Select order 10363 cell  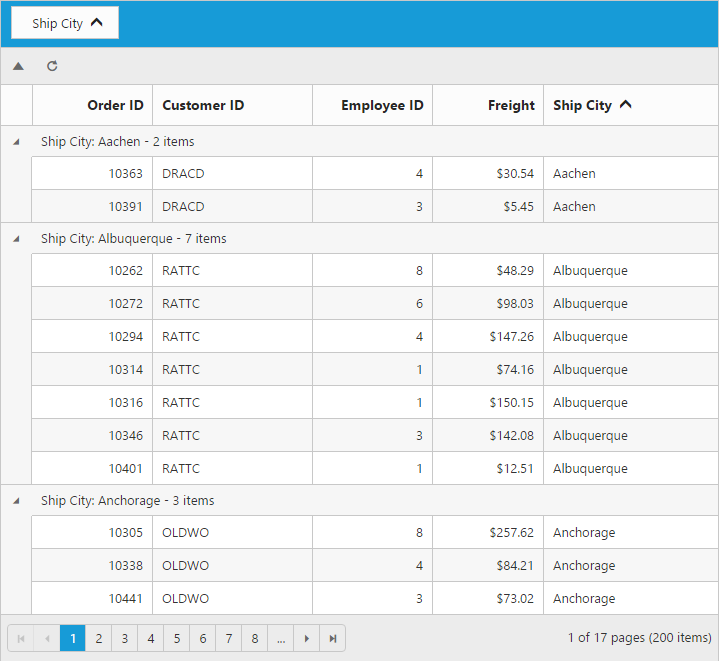point(92,174)
